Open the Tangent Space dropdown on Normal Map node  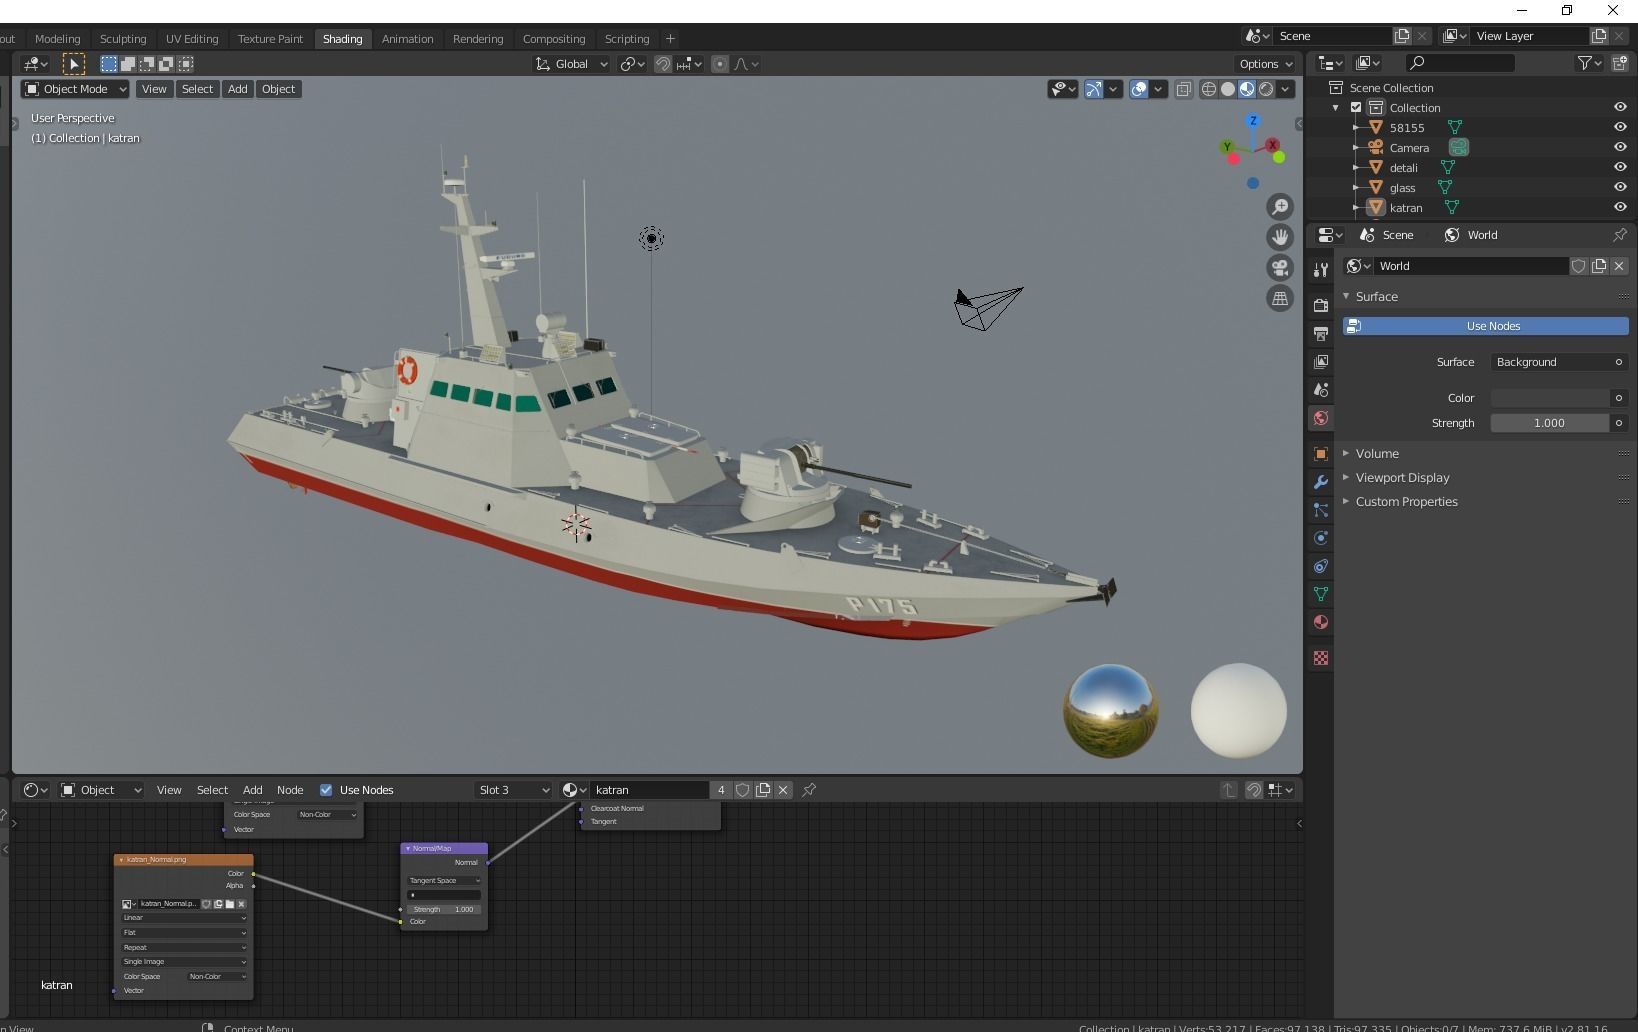click(444, 881)
